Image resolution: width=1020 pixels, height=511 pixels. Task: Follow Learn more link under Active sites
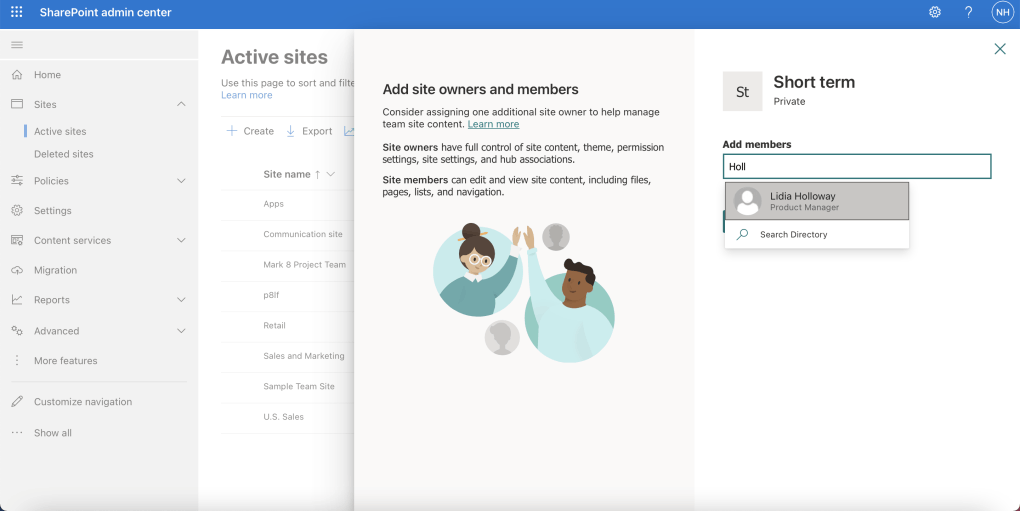pyautogui.click(x=247, y=95)
